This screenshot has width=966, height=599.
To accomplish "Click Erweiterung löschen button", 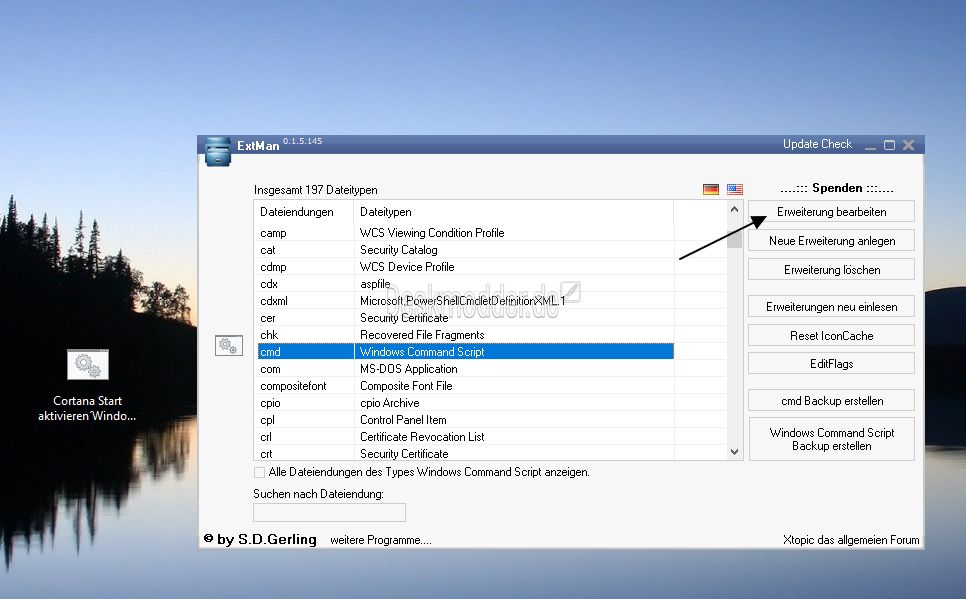I will [x=831, y=269].
